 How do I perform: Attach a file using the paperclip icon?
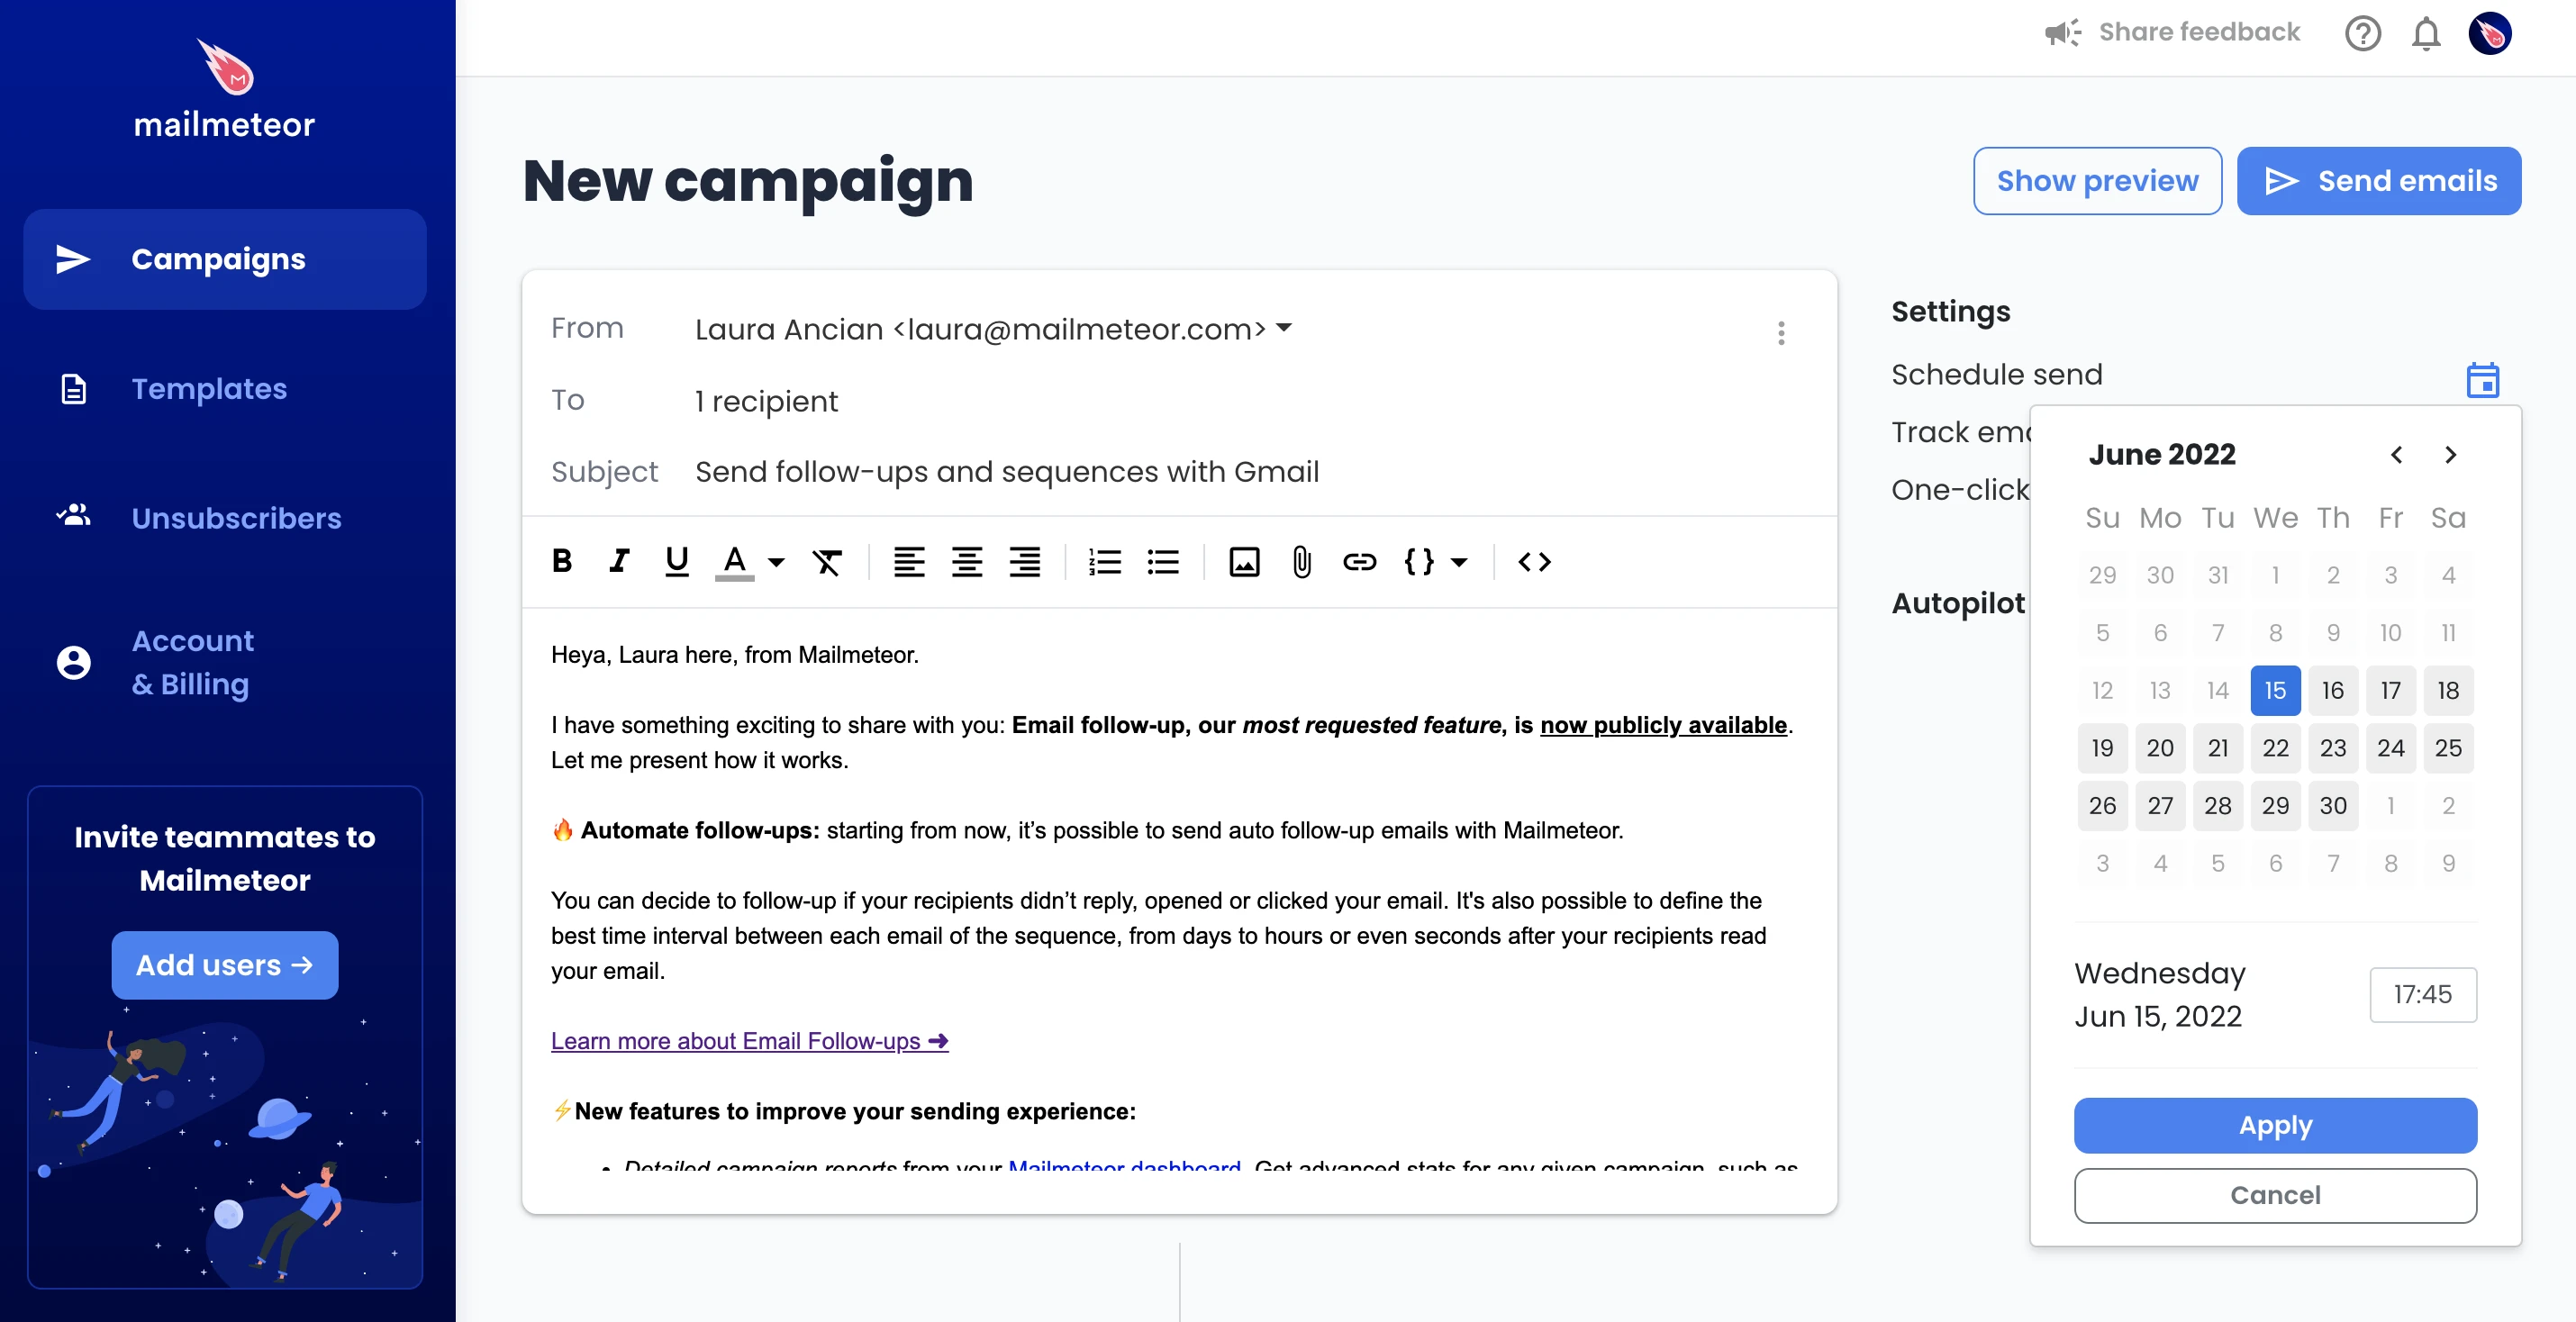[x=1301, y=562]
